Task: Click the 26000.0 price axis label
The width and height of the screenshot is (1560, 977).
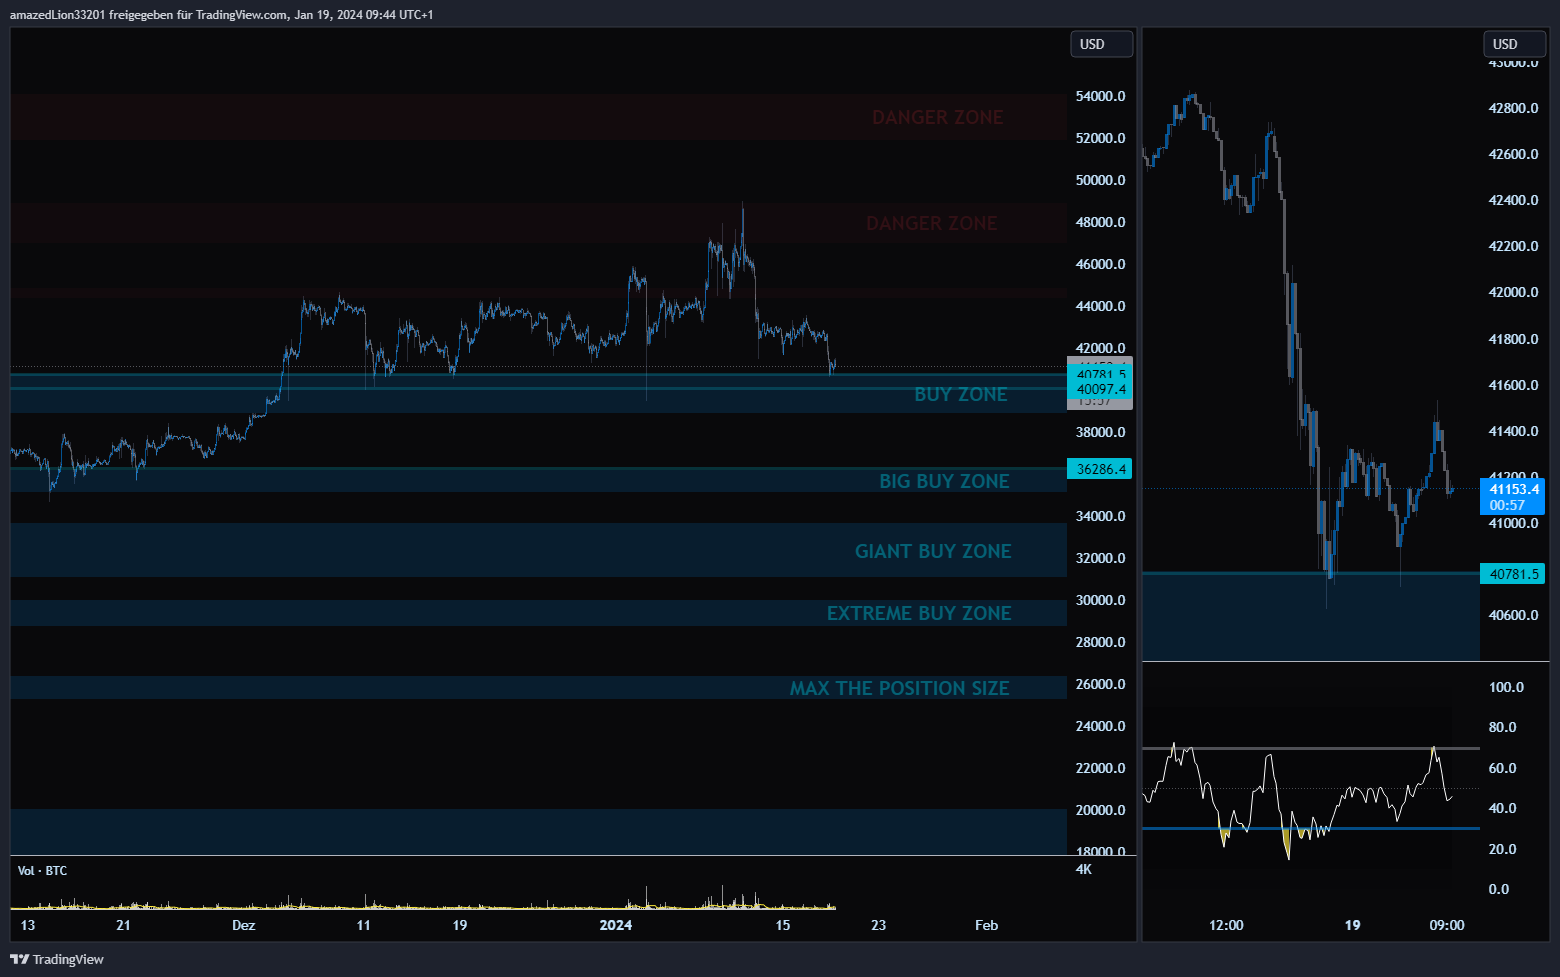Action: point(1100,684)
